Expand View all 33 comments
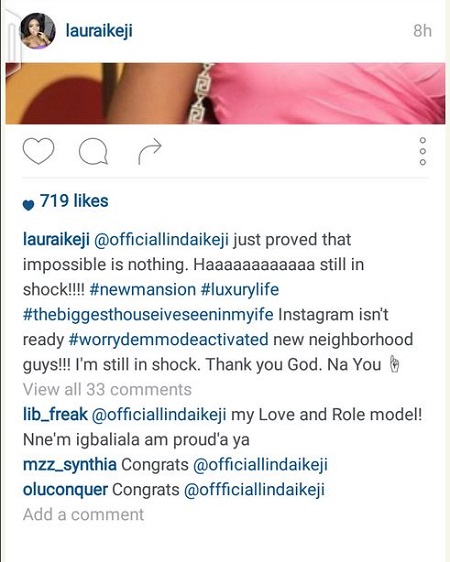Screen dimensions: 450x562 pos(107,390)
